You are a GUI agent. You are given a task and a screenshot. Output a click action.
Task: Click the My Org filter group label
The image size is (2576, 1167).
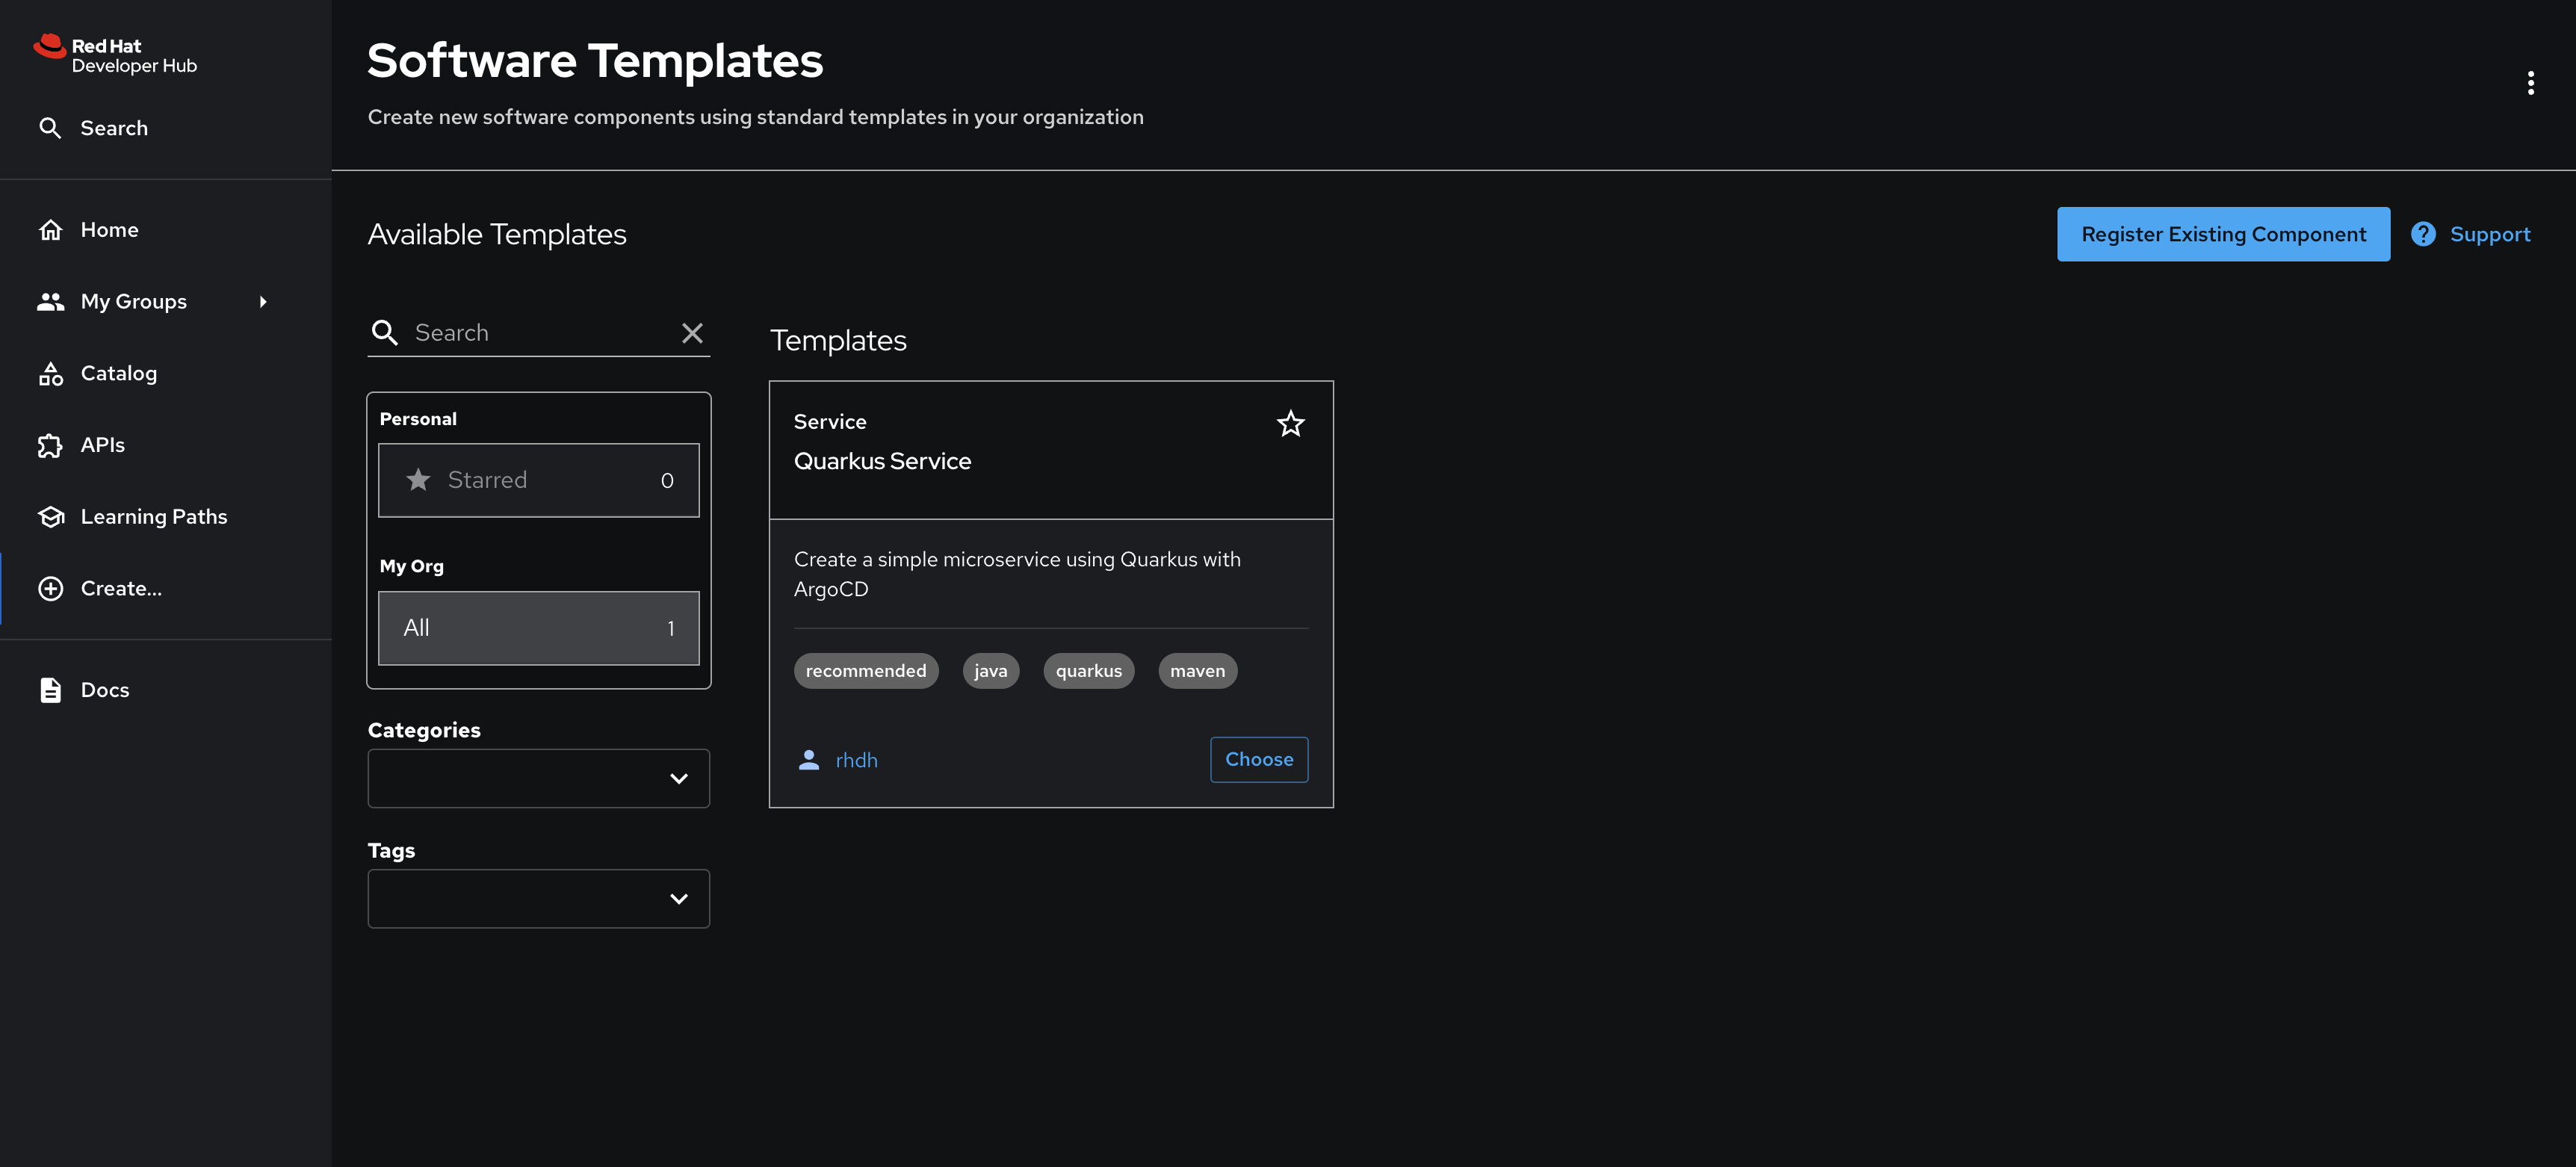(411, 566)
